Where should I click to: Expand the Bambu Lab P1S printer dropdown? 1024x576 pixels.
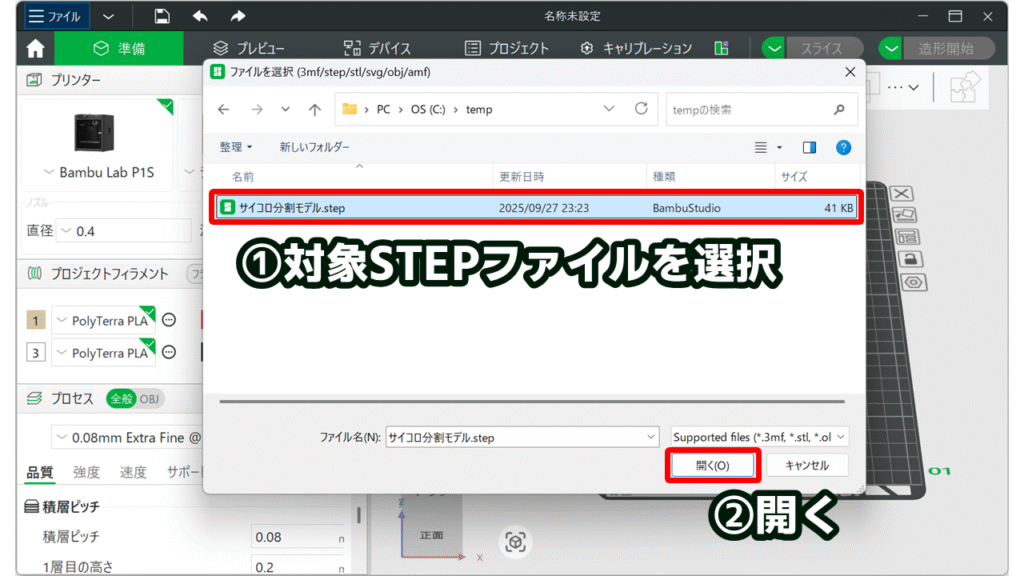pos(98,172)
